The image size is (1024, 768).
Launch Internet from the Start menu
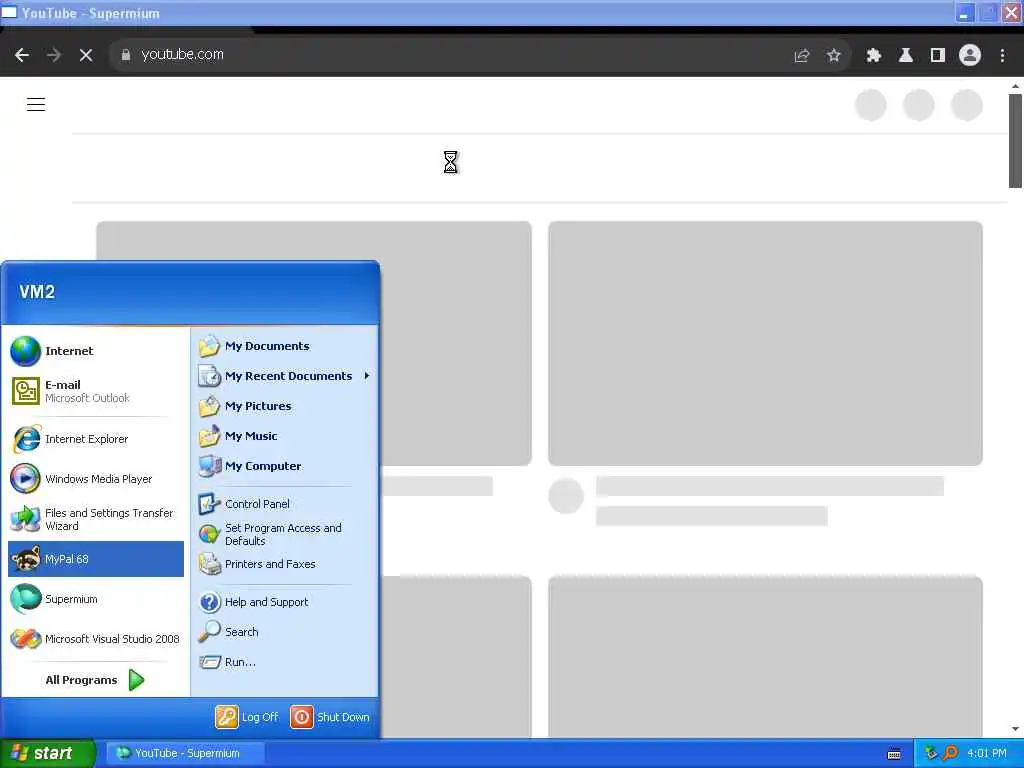coord(95,351)
